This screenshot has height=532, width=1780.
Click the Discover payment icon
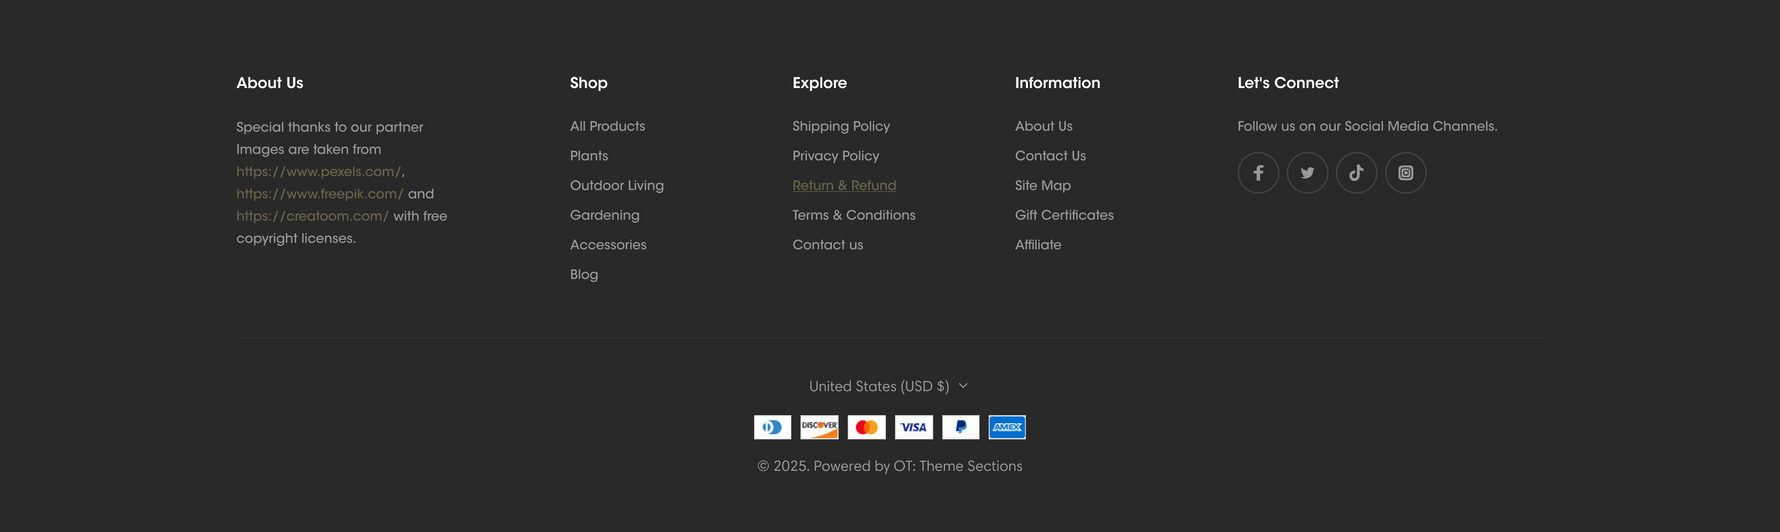(820, 427)
